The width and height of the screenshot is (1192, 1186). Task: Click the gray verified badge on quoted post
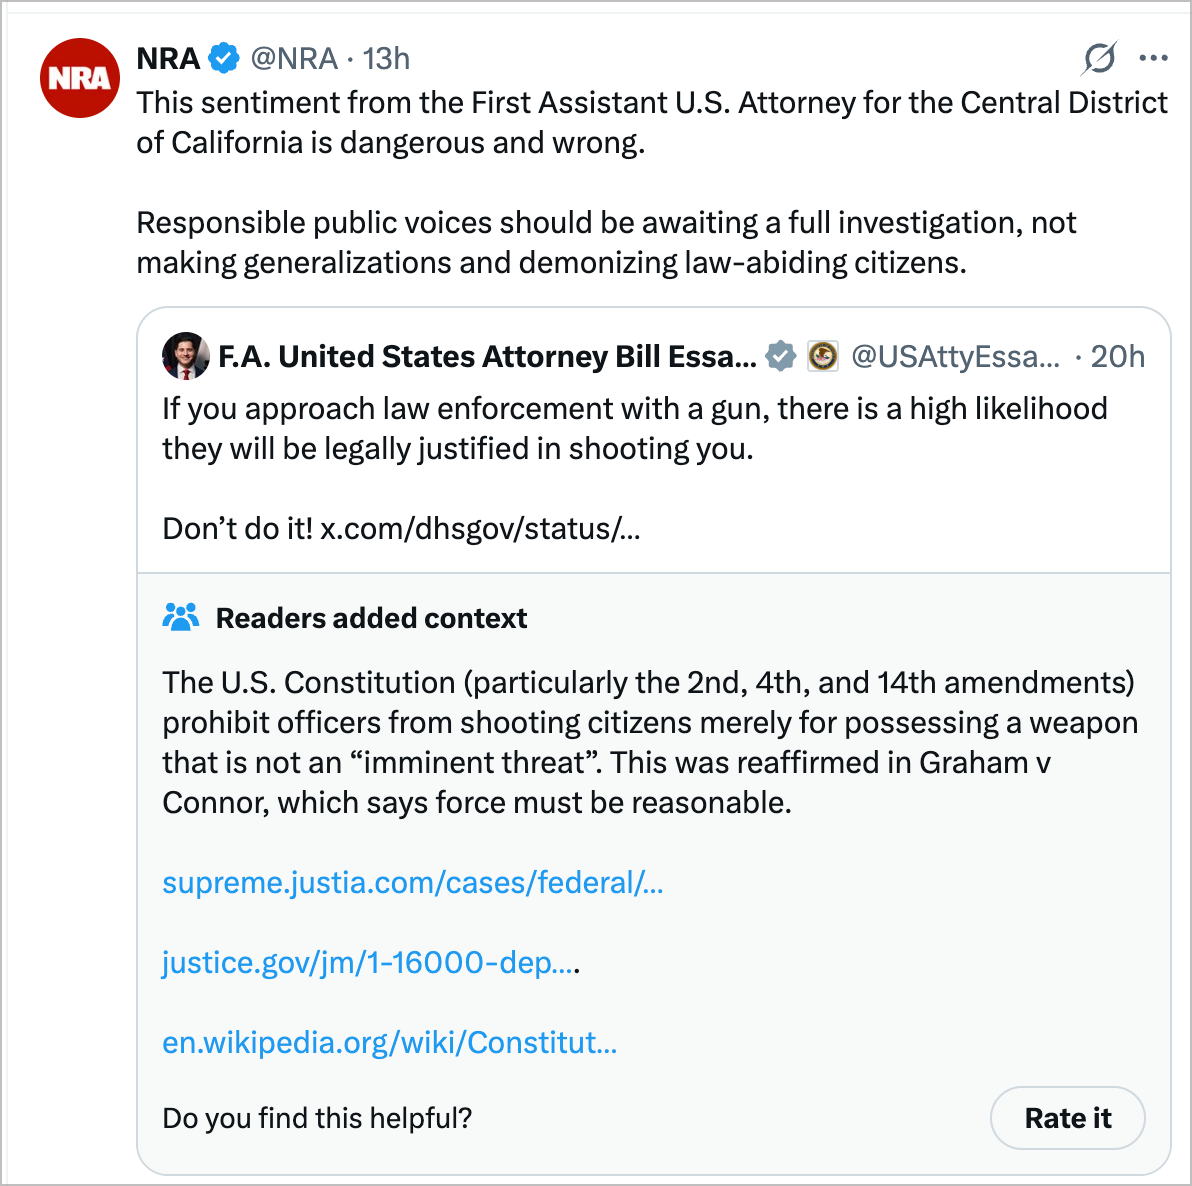point(780,356)
